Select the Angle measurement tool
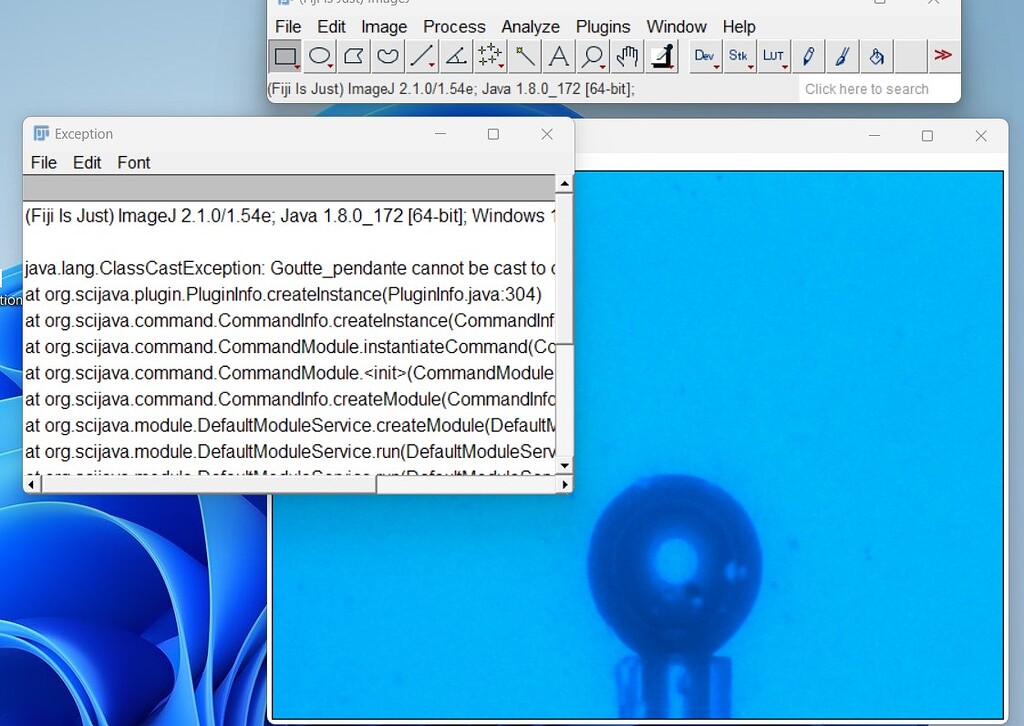 455,56
